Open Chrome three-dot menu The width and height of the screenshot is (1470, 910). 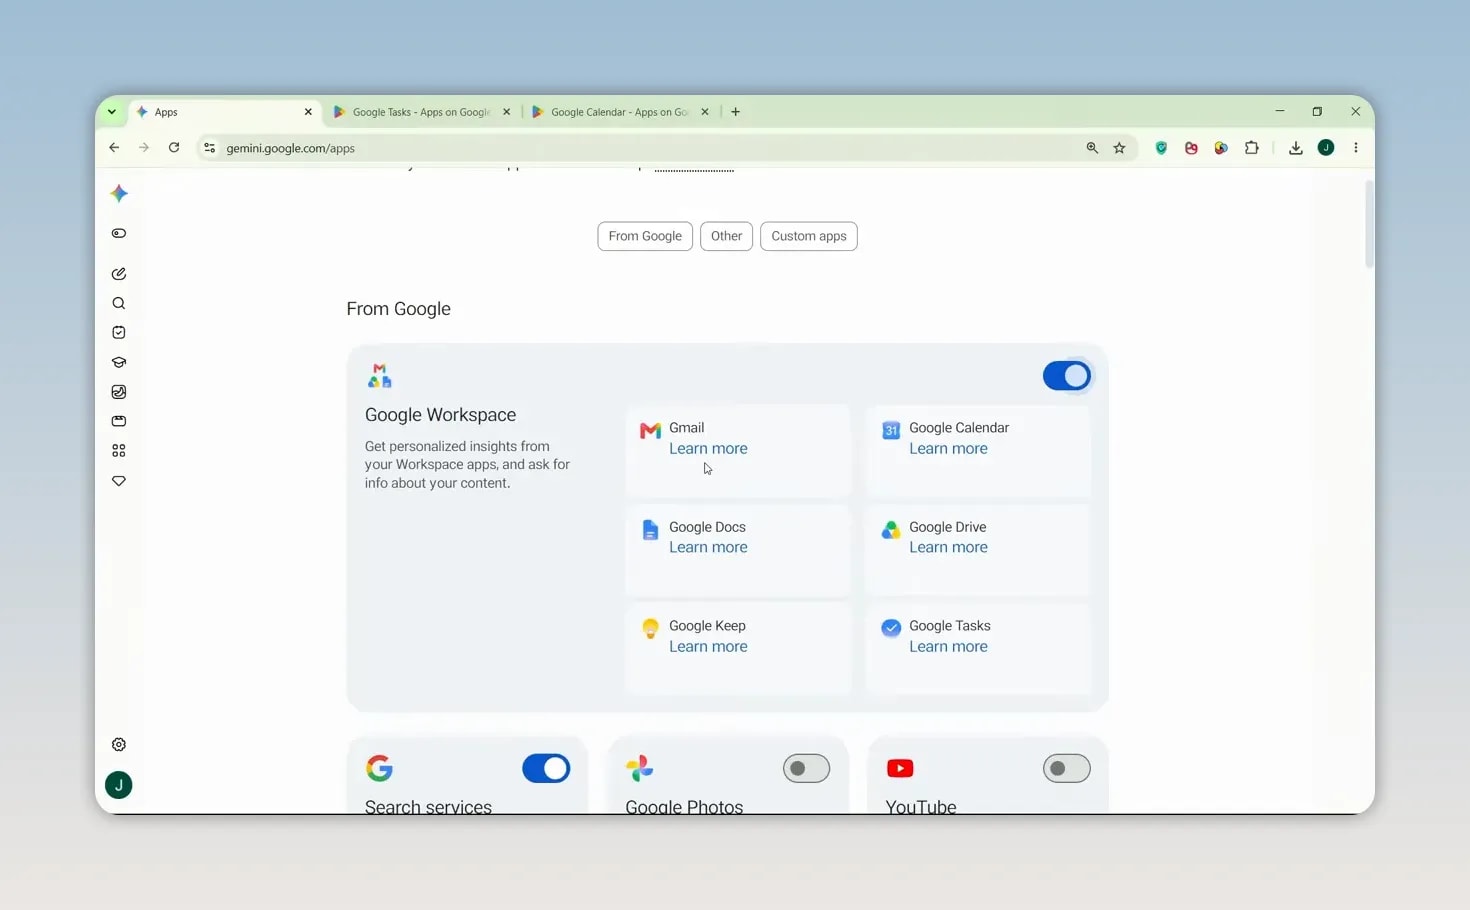(1356, 148)
